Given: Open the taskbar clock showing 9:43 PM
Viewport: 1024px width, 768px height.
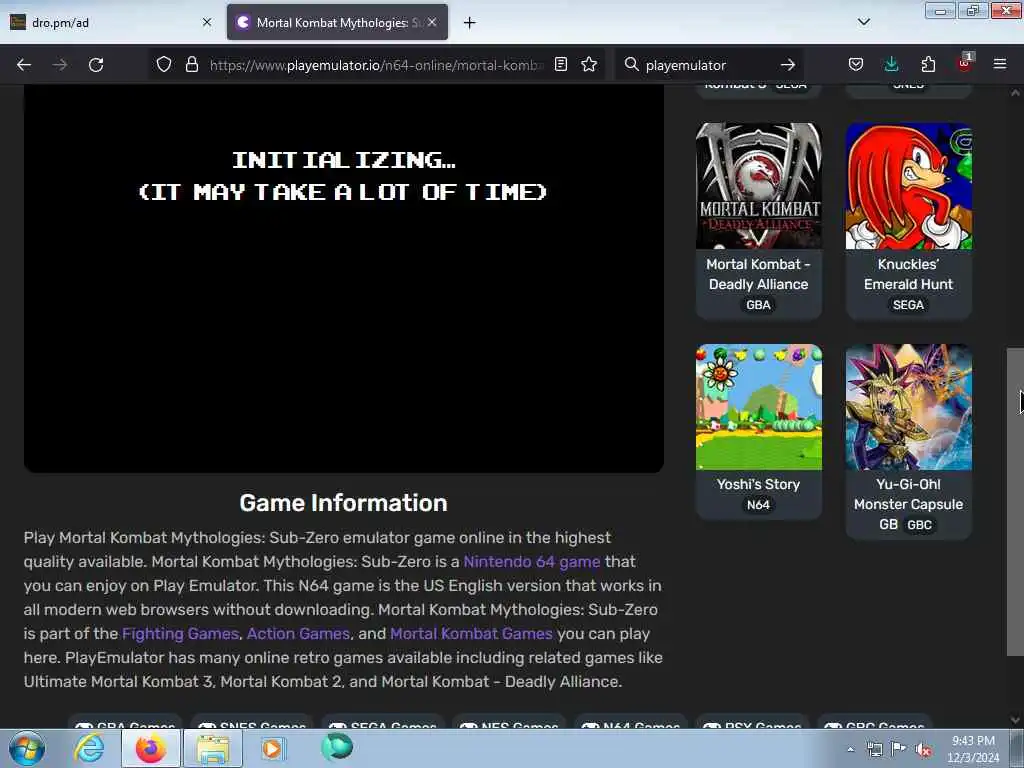Looking at the screenshot, I should pos(973,749).
